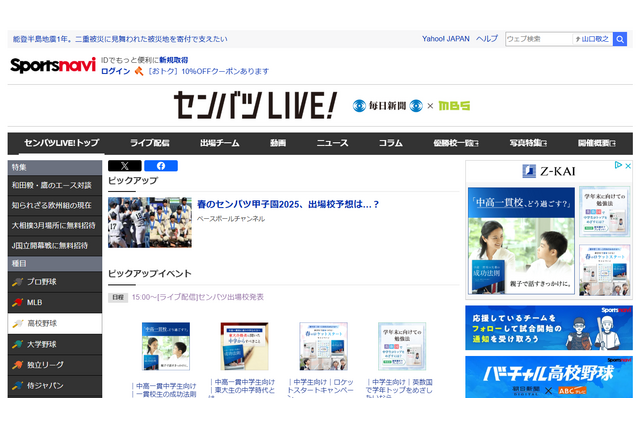Viewport: 640px width, 426px height.
Task: Open the 能登半島地震 donation headline link
Action: [x=120, y=39]
